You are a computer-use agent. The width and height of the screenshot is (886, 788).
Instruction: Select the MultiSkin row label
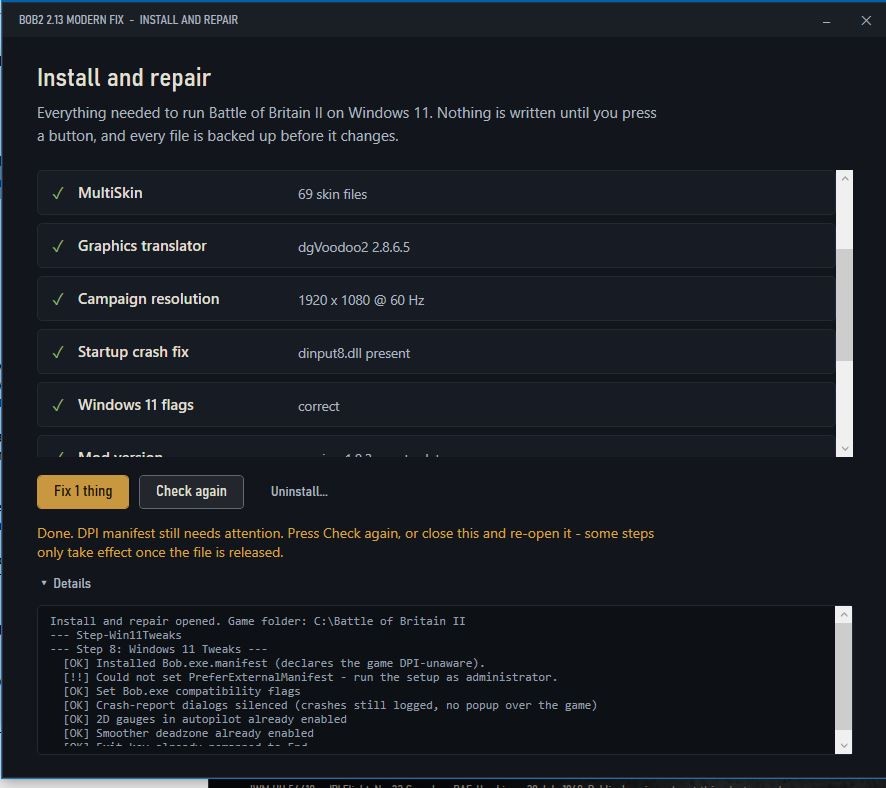point(110,193)
